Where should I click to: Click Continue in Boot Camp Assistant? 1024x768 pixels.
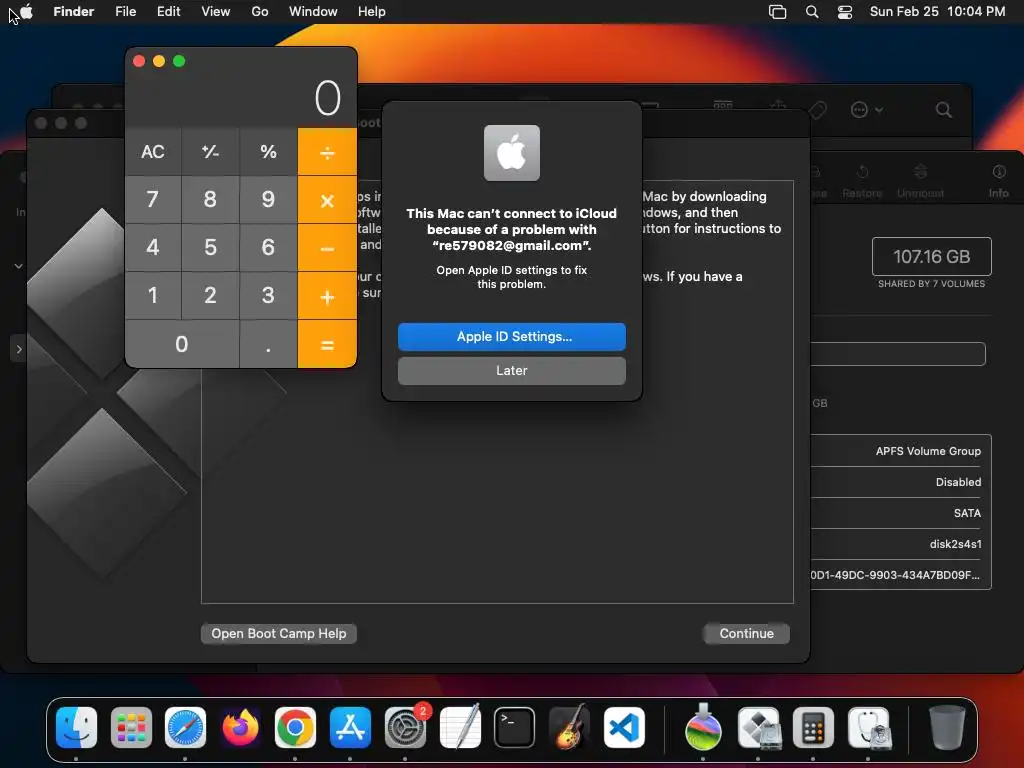[746, 633]
